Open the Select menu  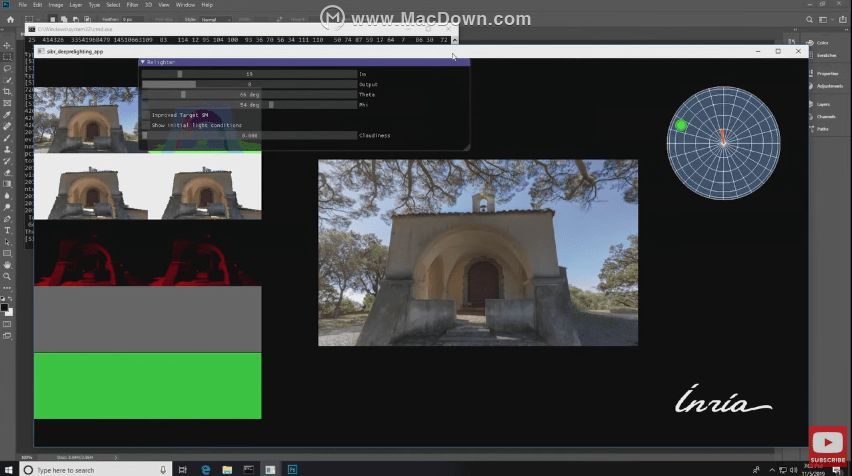[113, 5]
